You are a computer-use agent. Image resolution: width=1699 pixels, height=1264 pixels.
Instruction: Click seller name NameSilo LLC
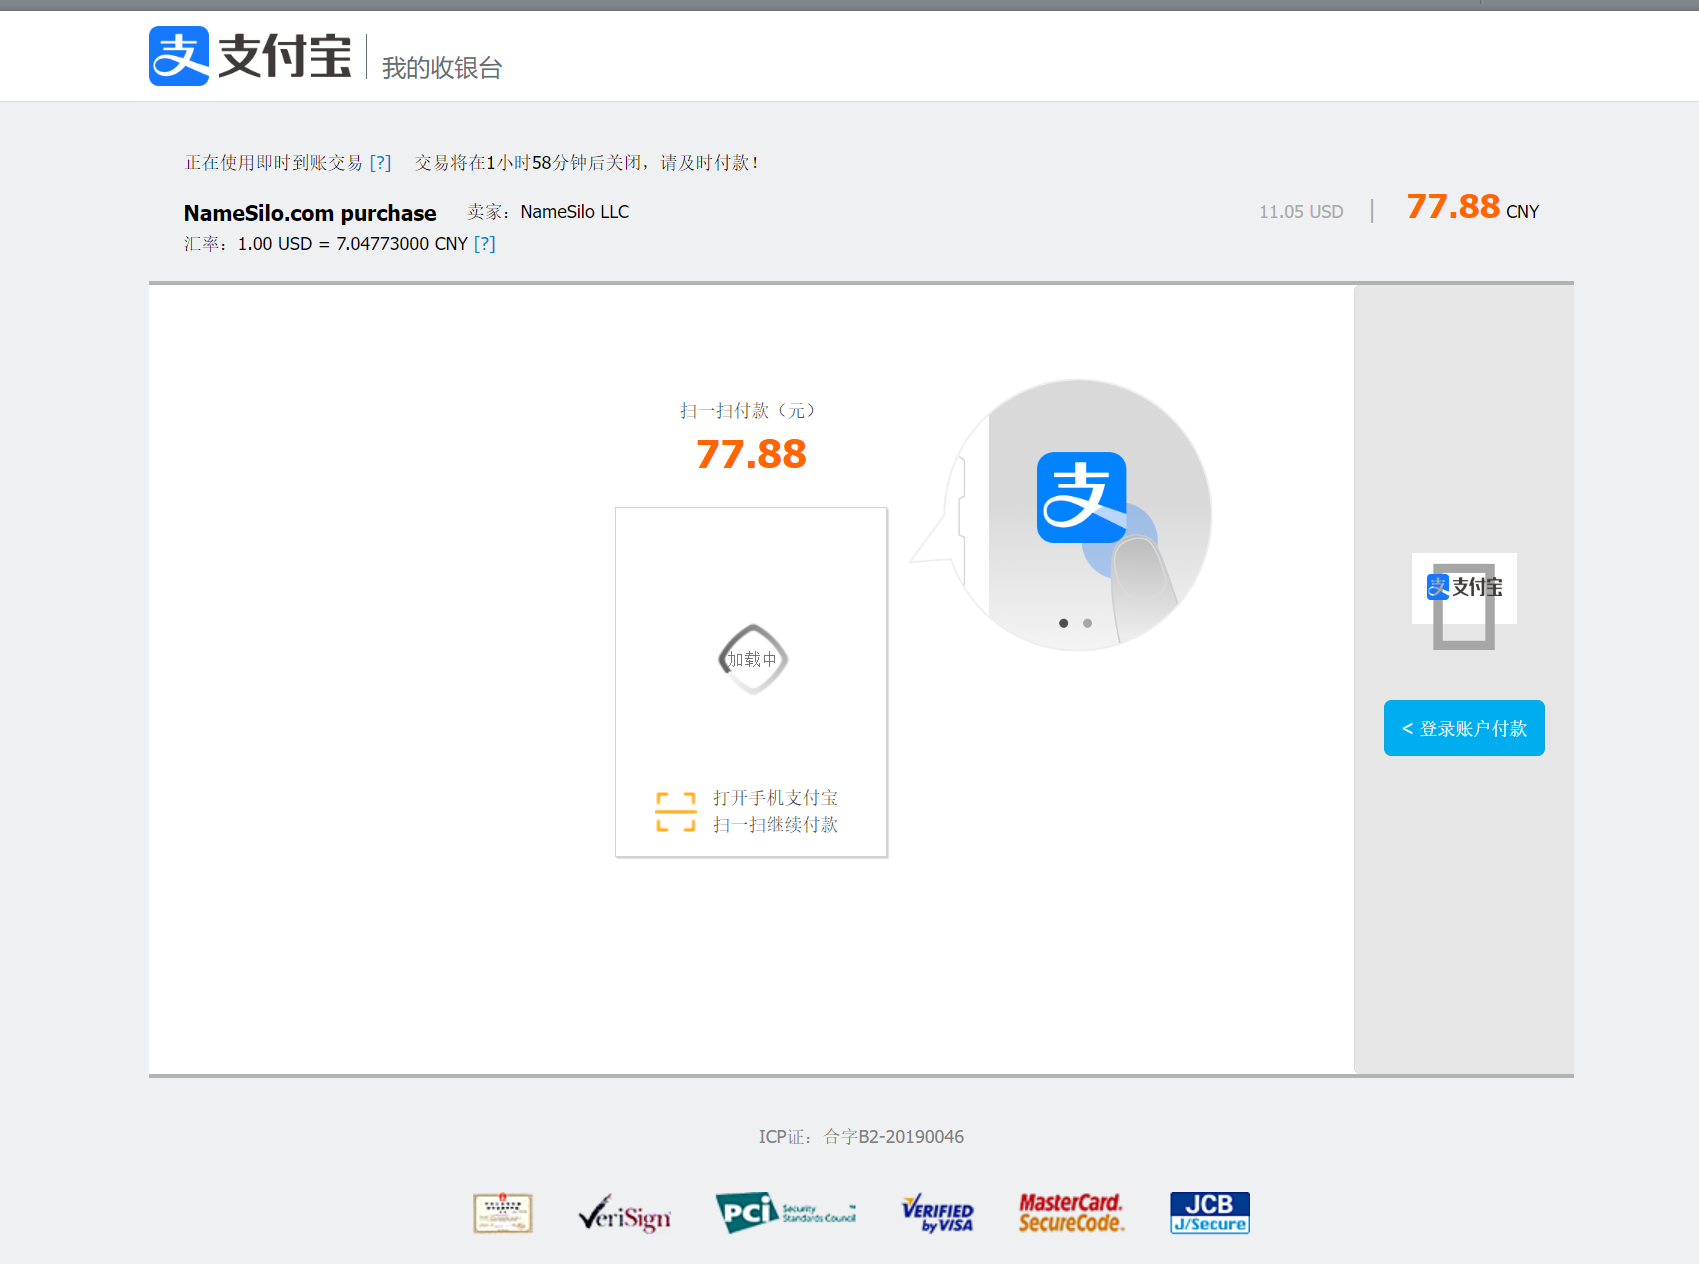pyautogui.click(x=575, y=212)
